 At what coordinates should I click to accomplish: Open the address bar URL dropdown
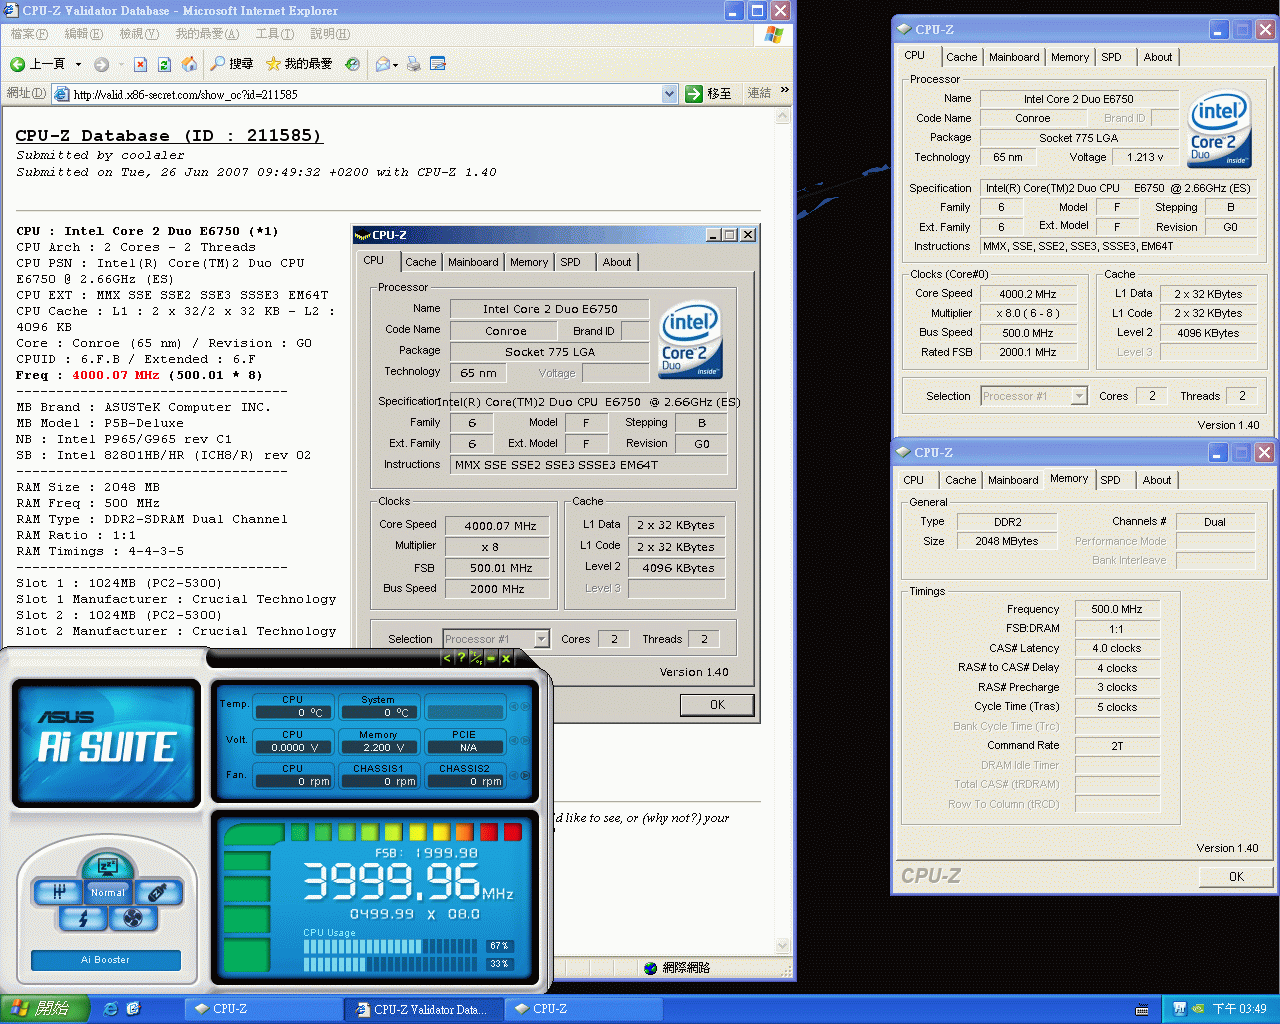(x=670, y=94)
